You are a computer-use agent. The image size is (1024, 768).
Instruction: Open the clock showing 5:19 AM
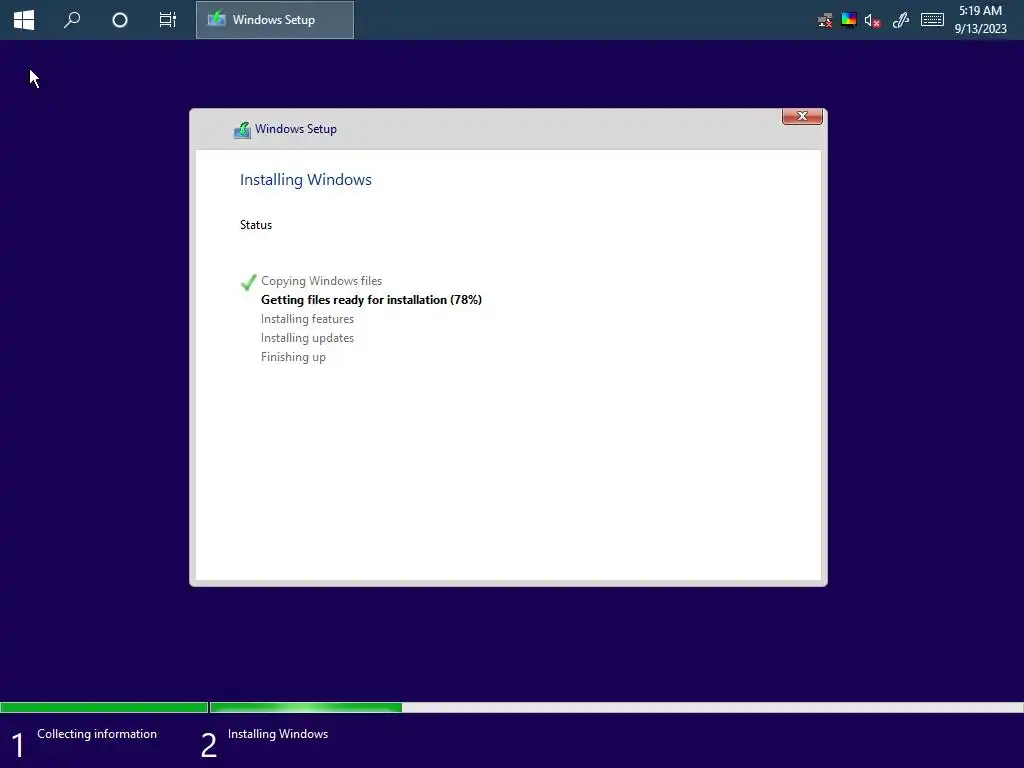pos(980,20)
